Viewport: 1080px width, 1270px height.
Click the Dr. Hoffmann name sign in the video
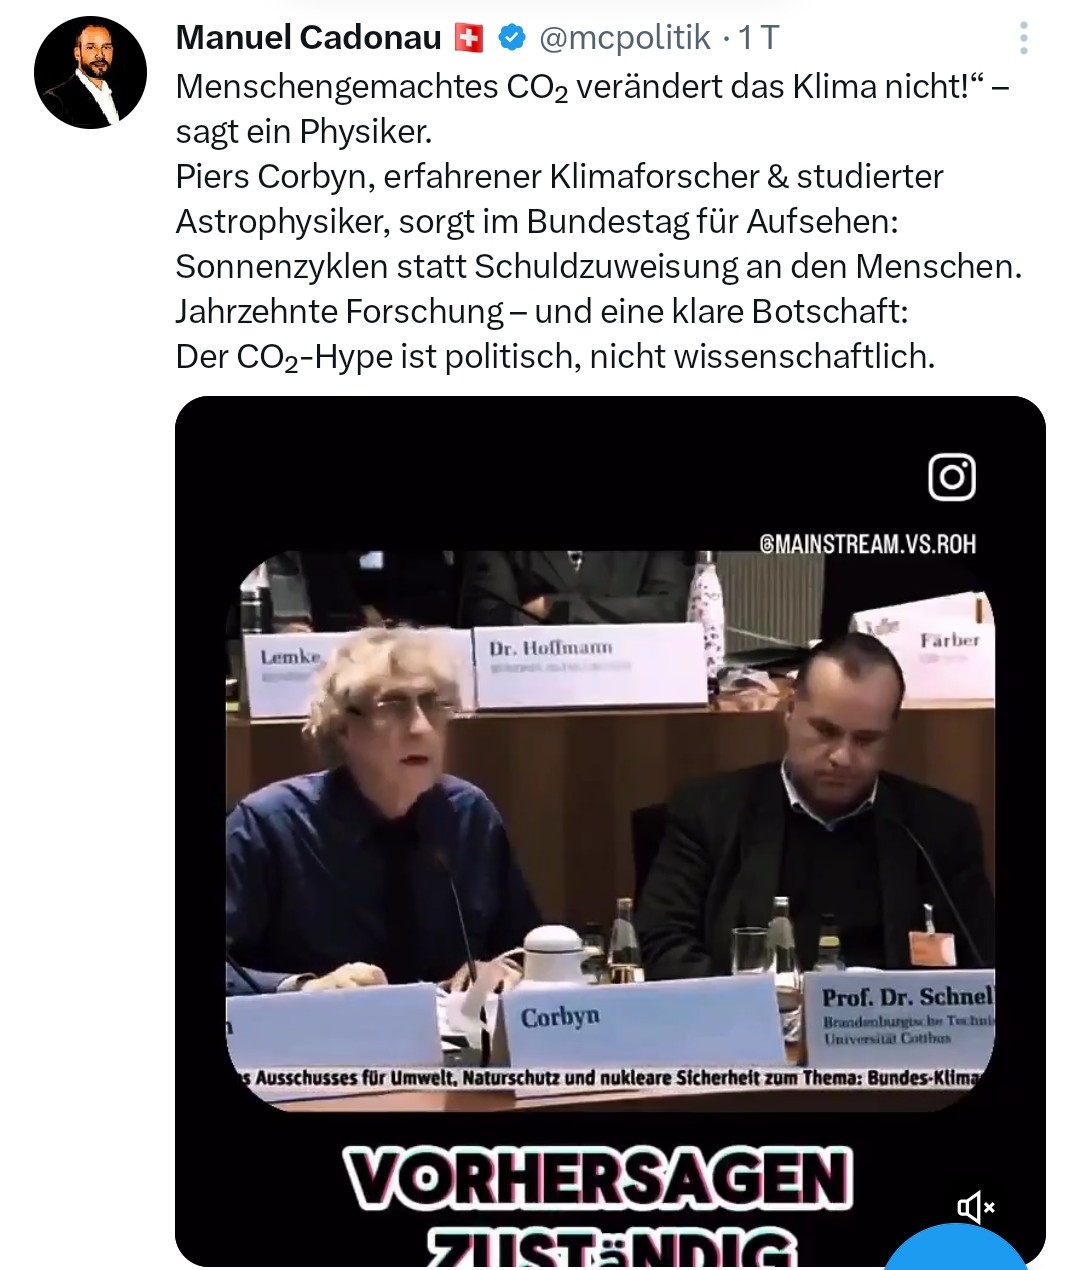click(x=590, y=664)
